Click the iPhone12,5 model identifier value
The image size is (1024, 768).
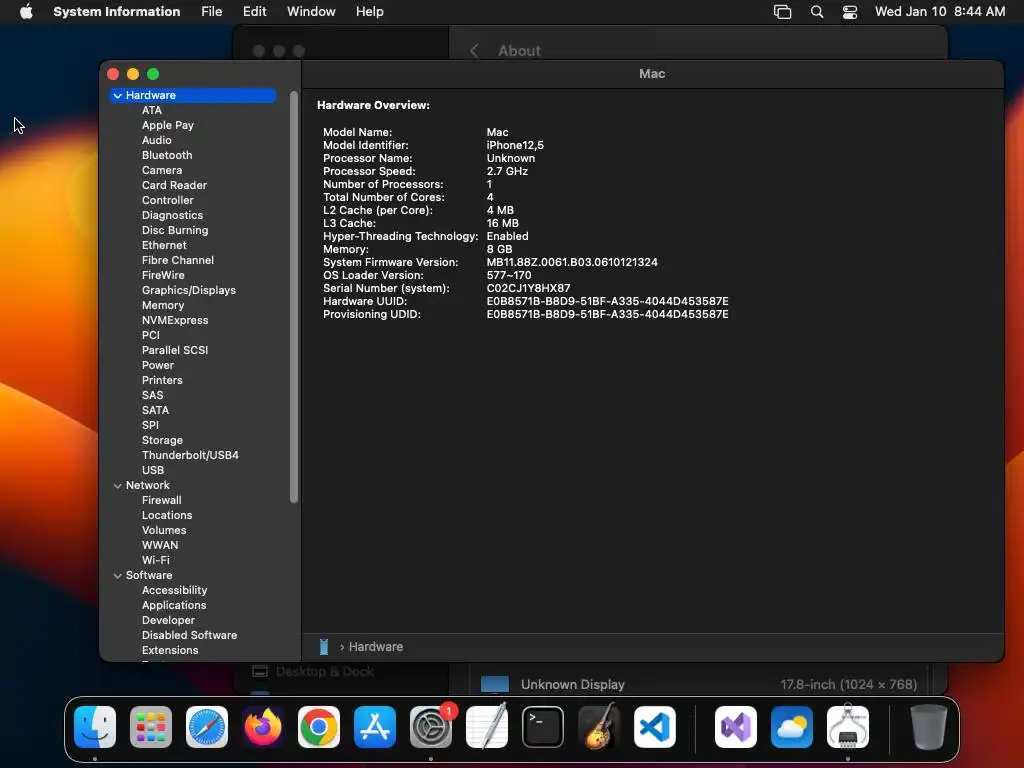[x=515, y=145]
